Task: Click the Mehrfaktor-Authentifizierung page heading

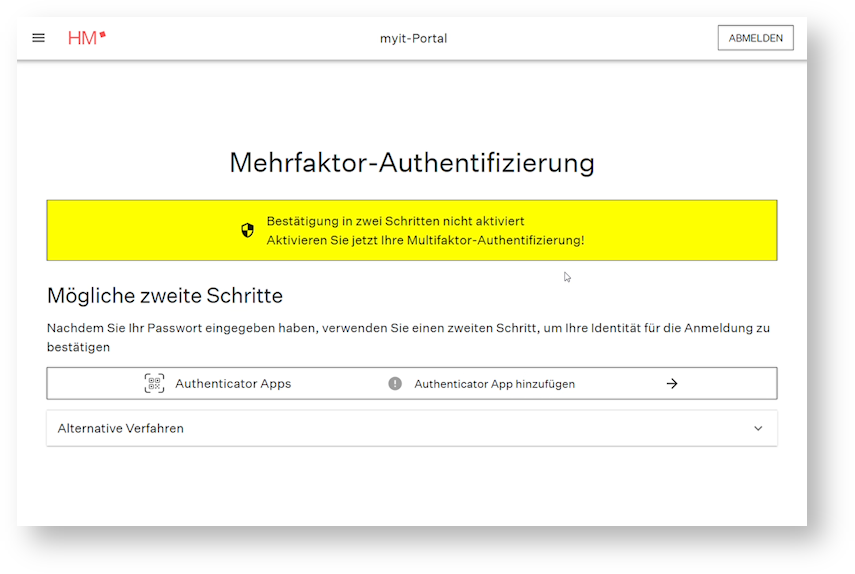Action: [x=412, y=162]
